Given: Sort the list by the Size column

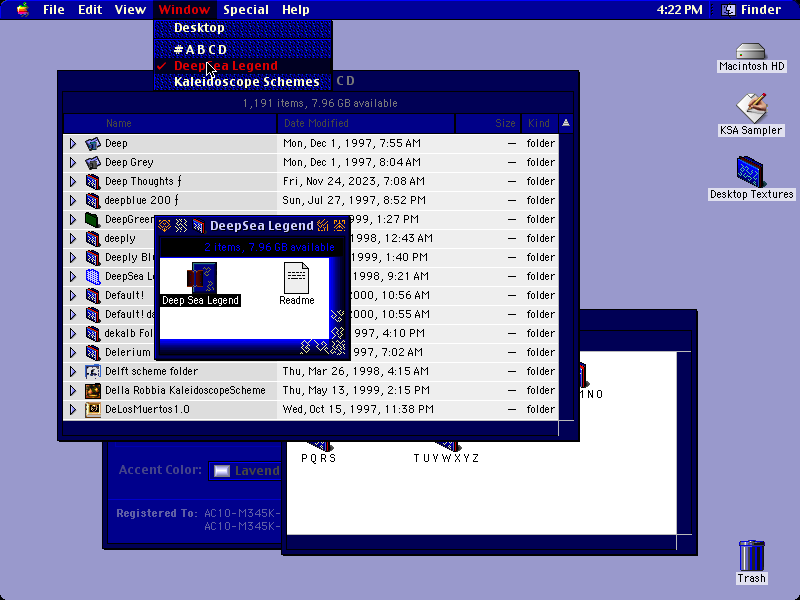Looking at the screenshot, I should pos(488,123).
